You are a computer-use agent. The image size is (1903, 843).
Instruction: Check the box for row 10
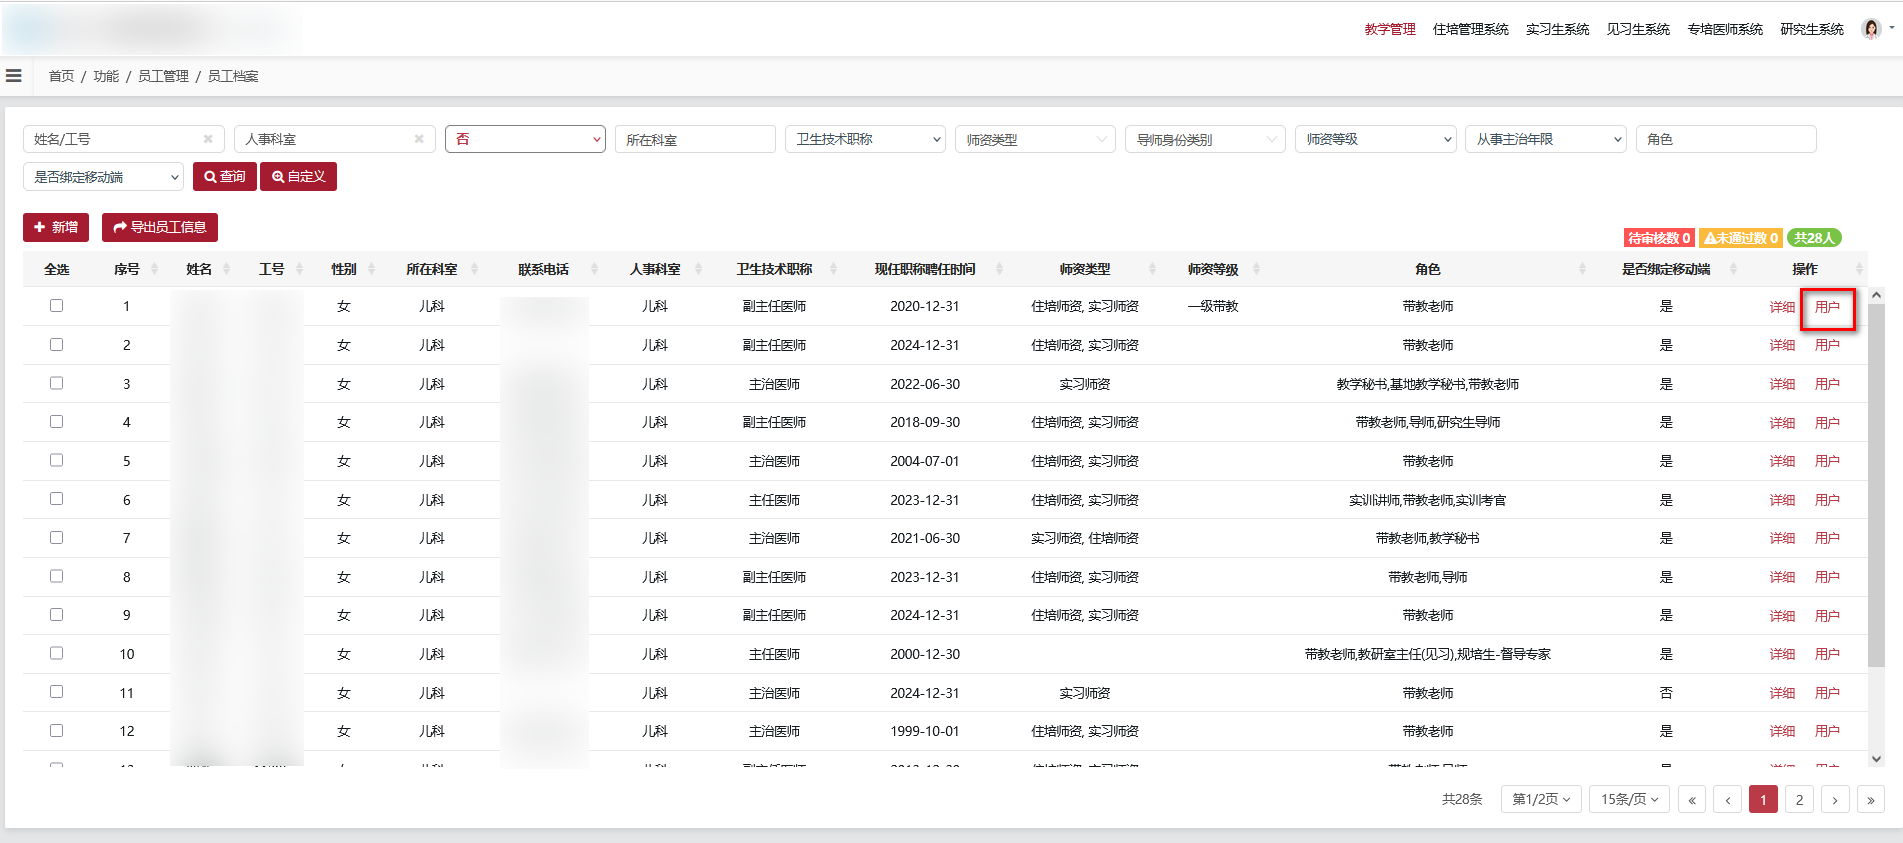[x=56, y=653]
